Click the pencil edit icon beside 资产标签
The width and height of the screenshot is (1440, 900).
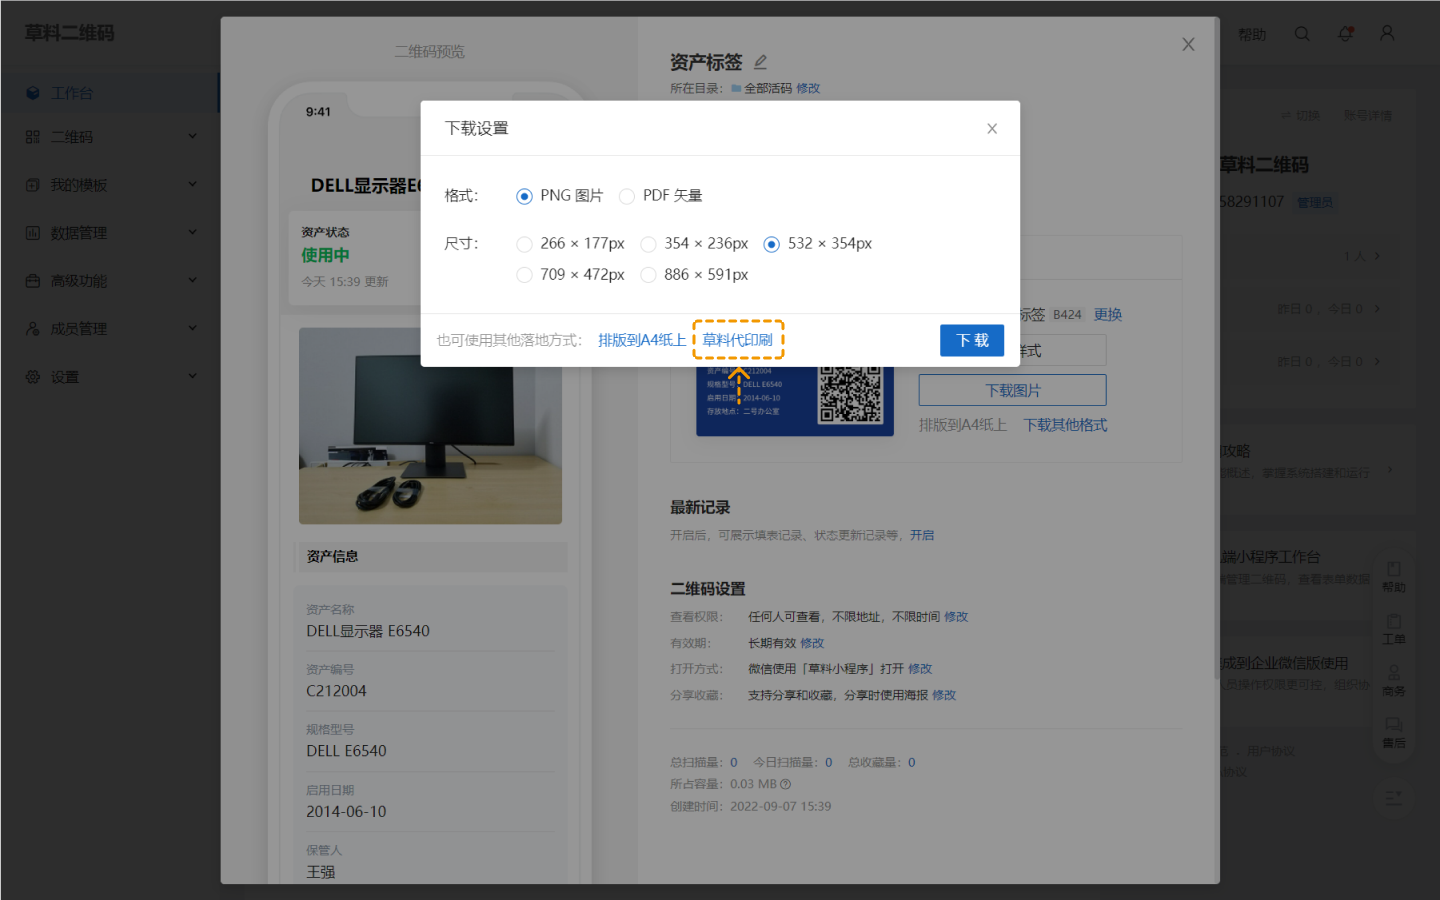coord(760,62)
